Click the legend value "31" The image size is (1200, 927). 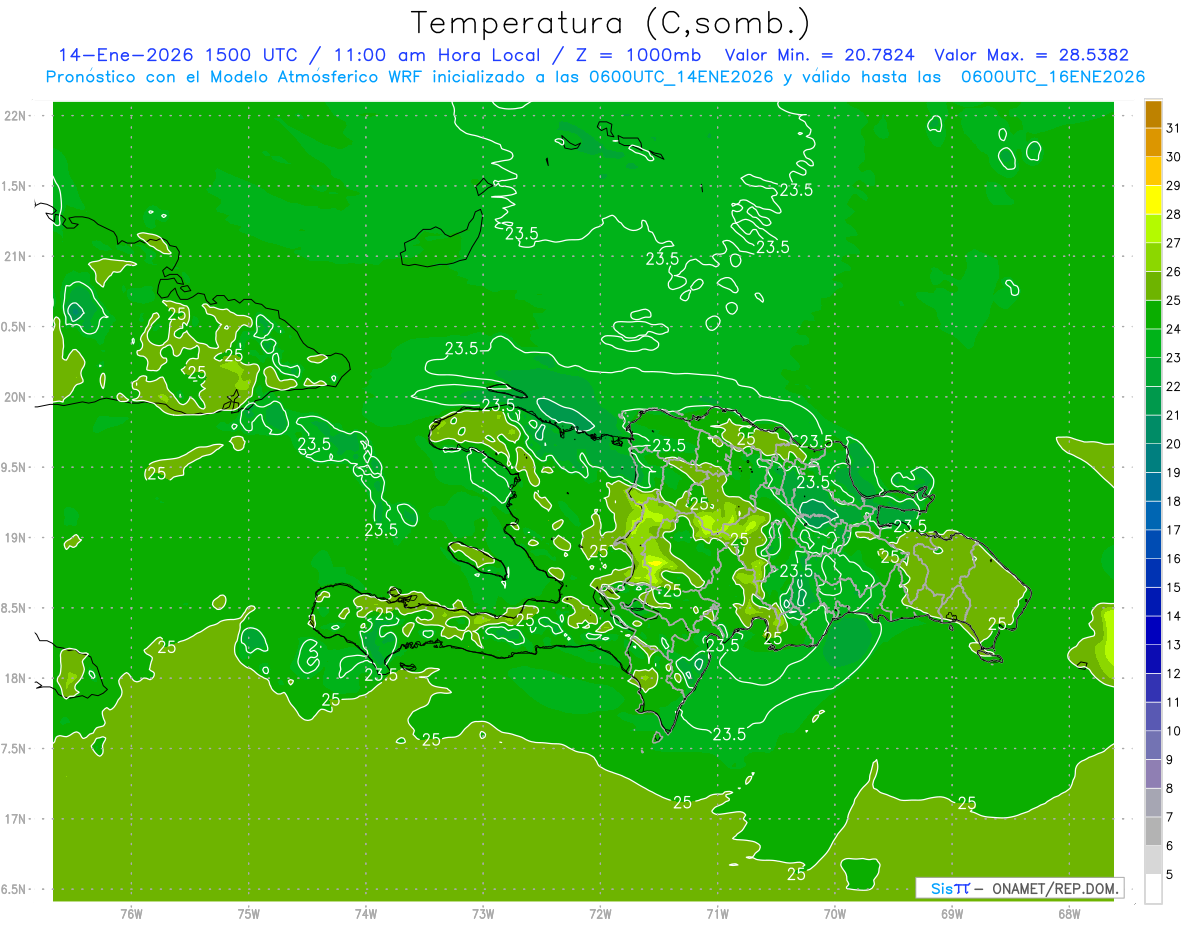1174,128
